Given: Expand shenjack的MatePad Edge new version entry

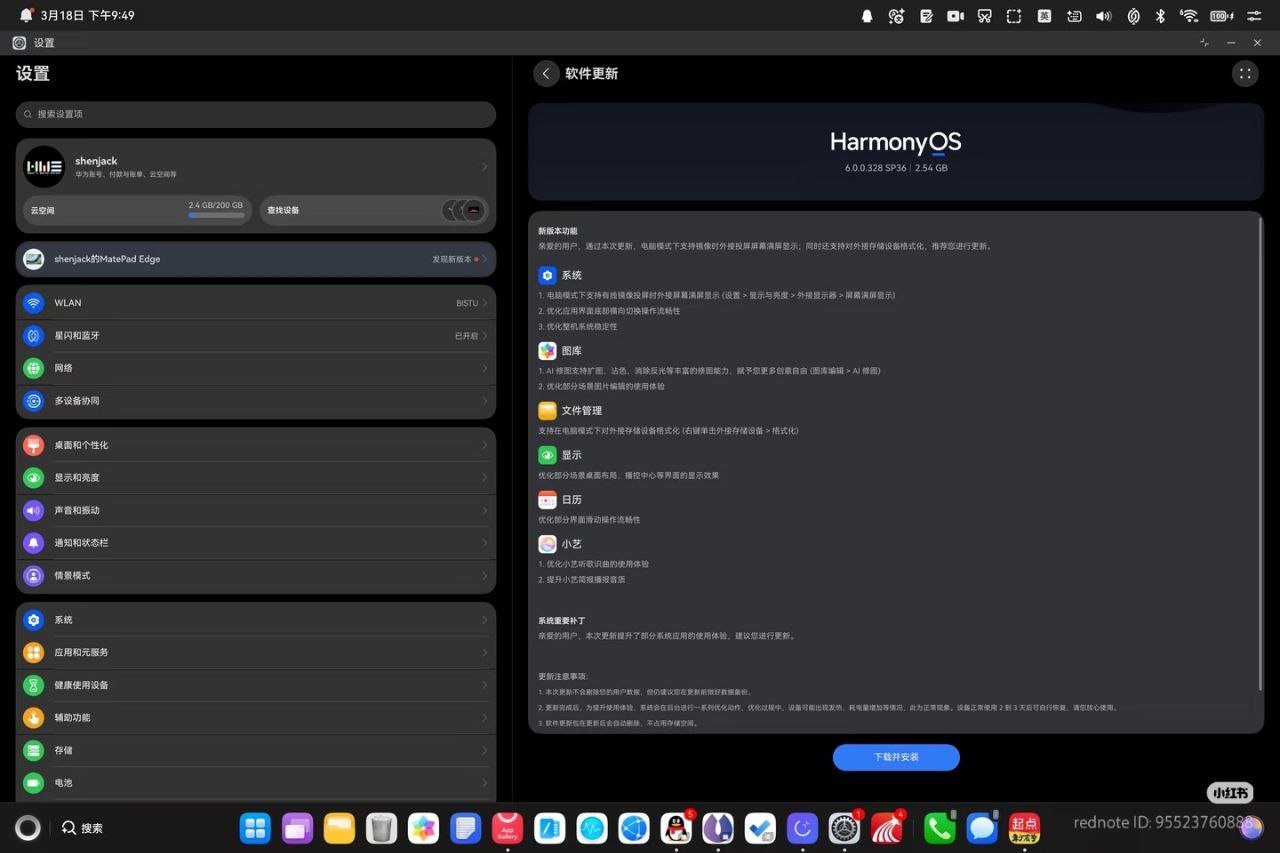Looking at the screenshot, I should click(256, 259).
